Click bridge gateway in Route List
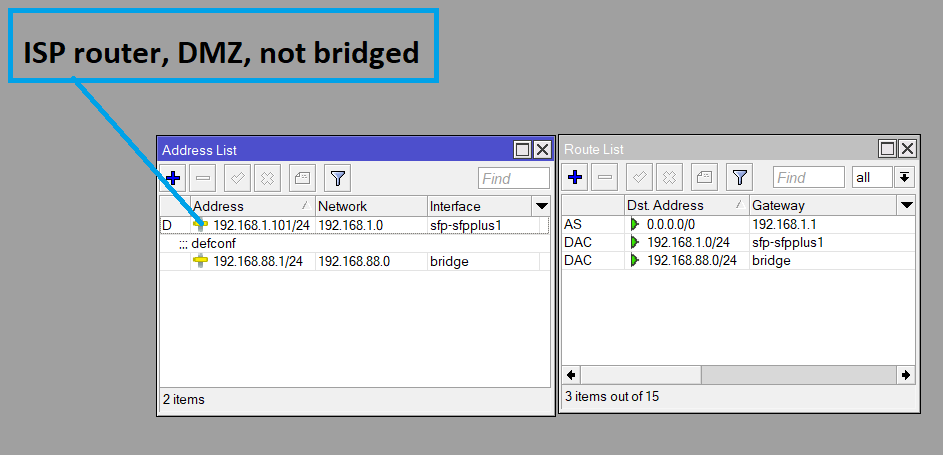 click(771, 261)
